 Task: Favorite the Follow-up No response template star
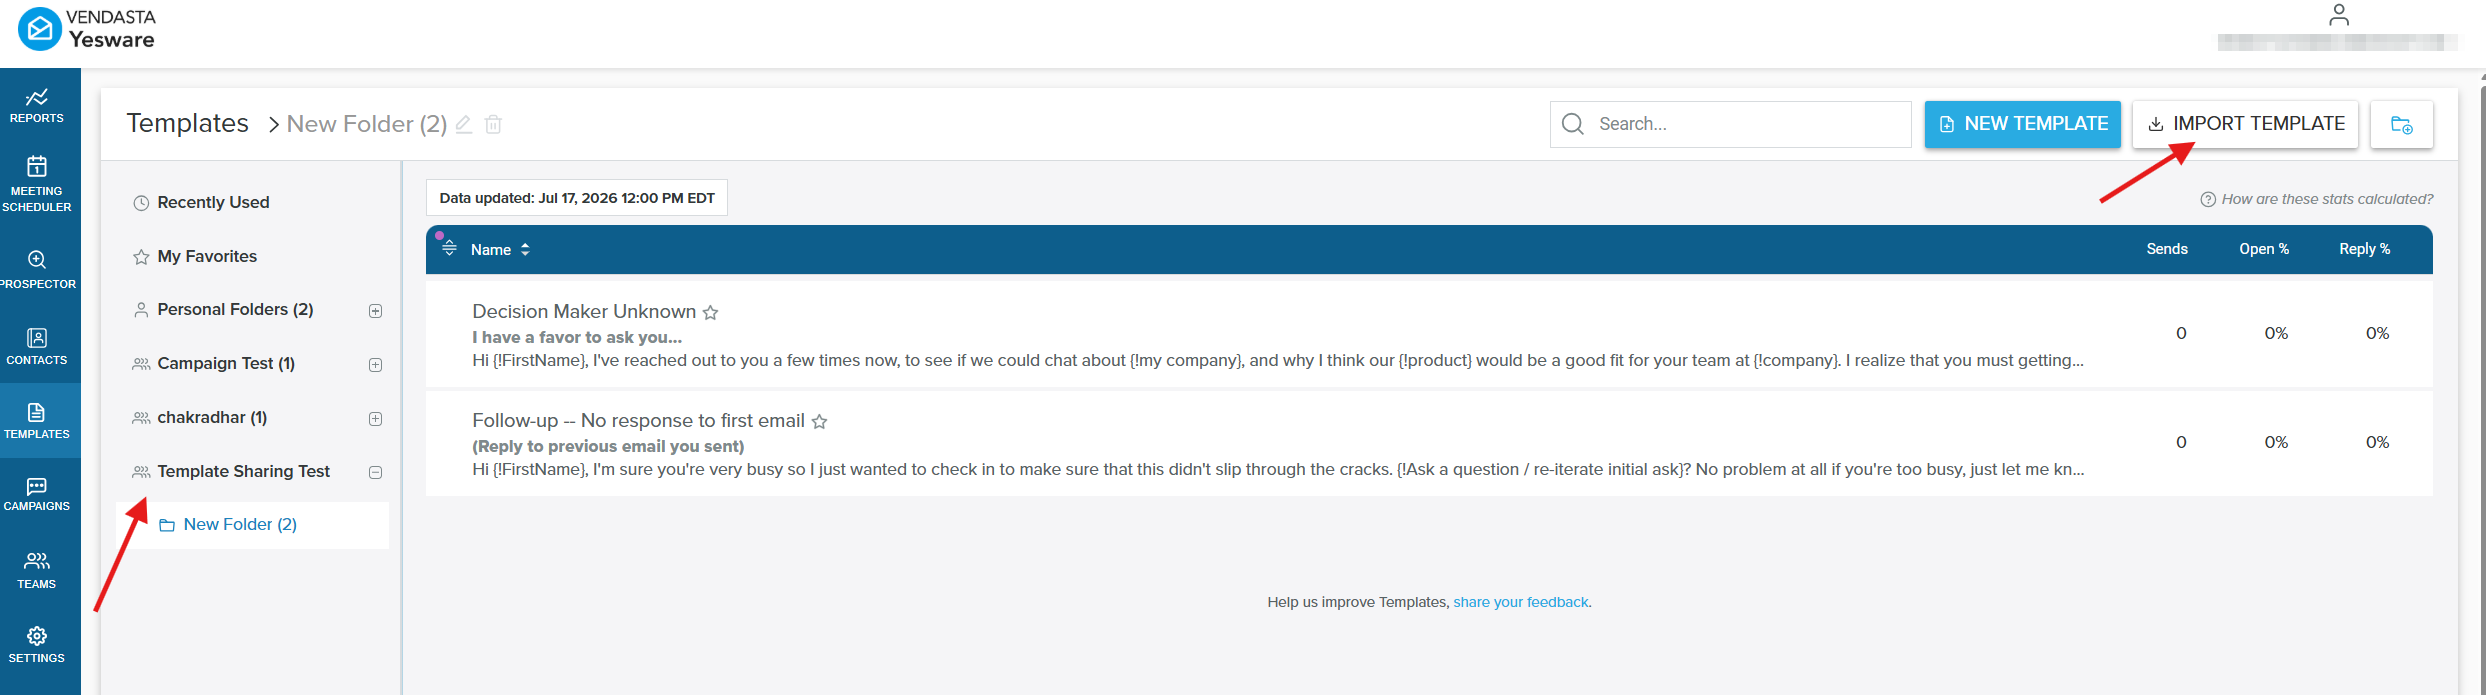[x=820, y=422]
